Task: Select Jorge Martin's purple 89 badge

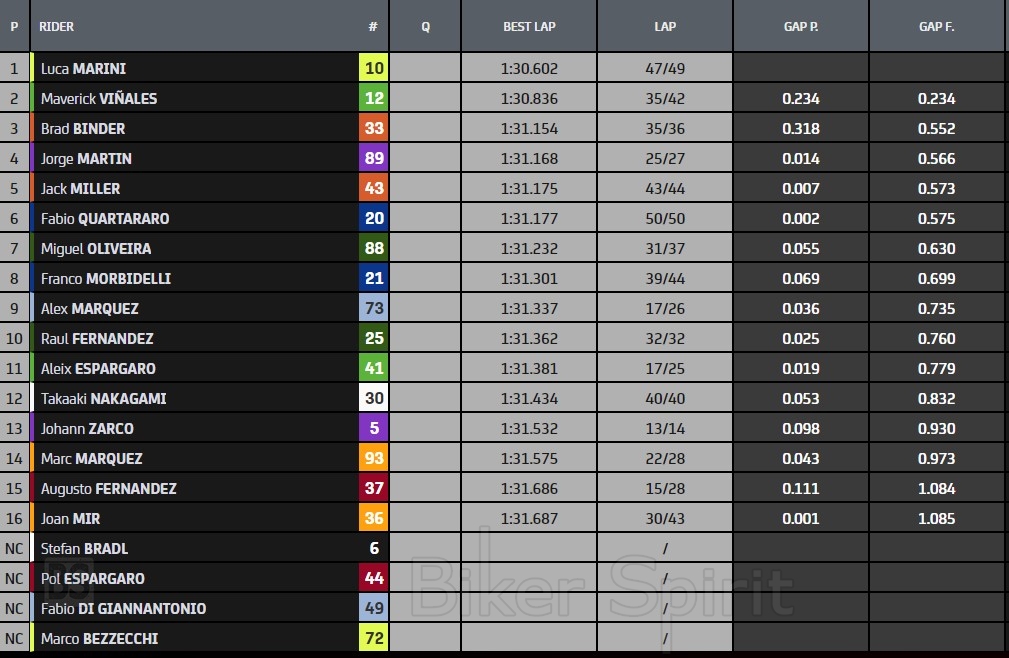Action: coord(373,159)
